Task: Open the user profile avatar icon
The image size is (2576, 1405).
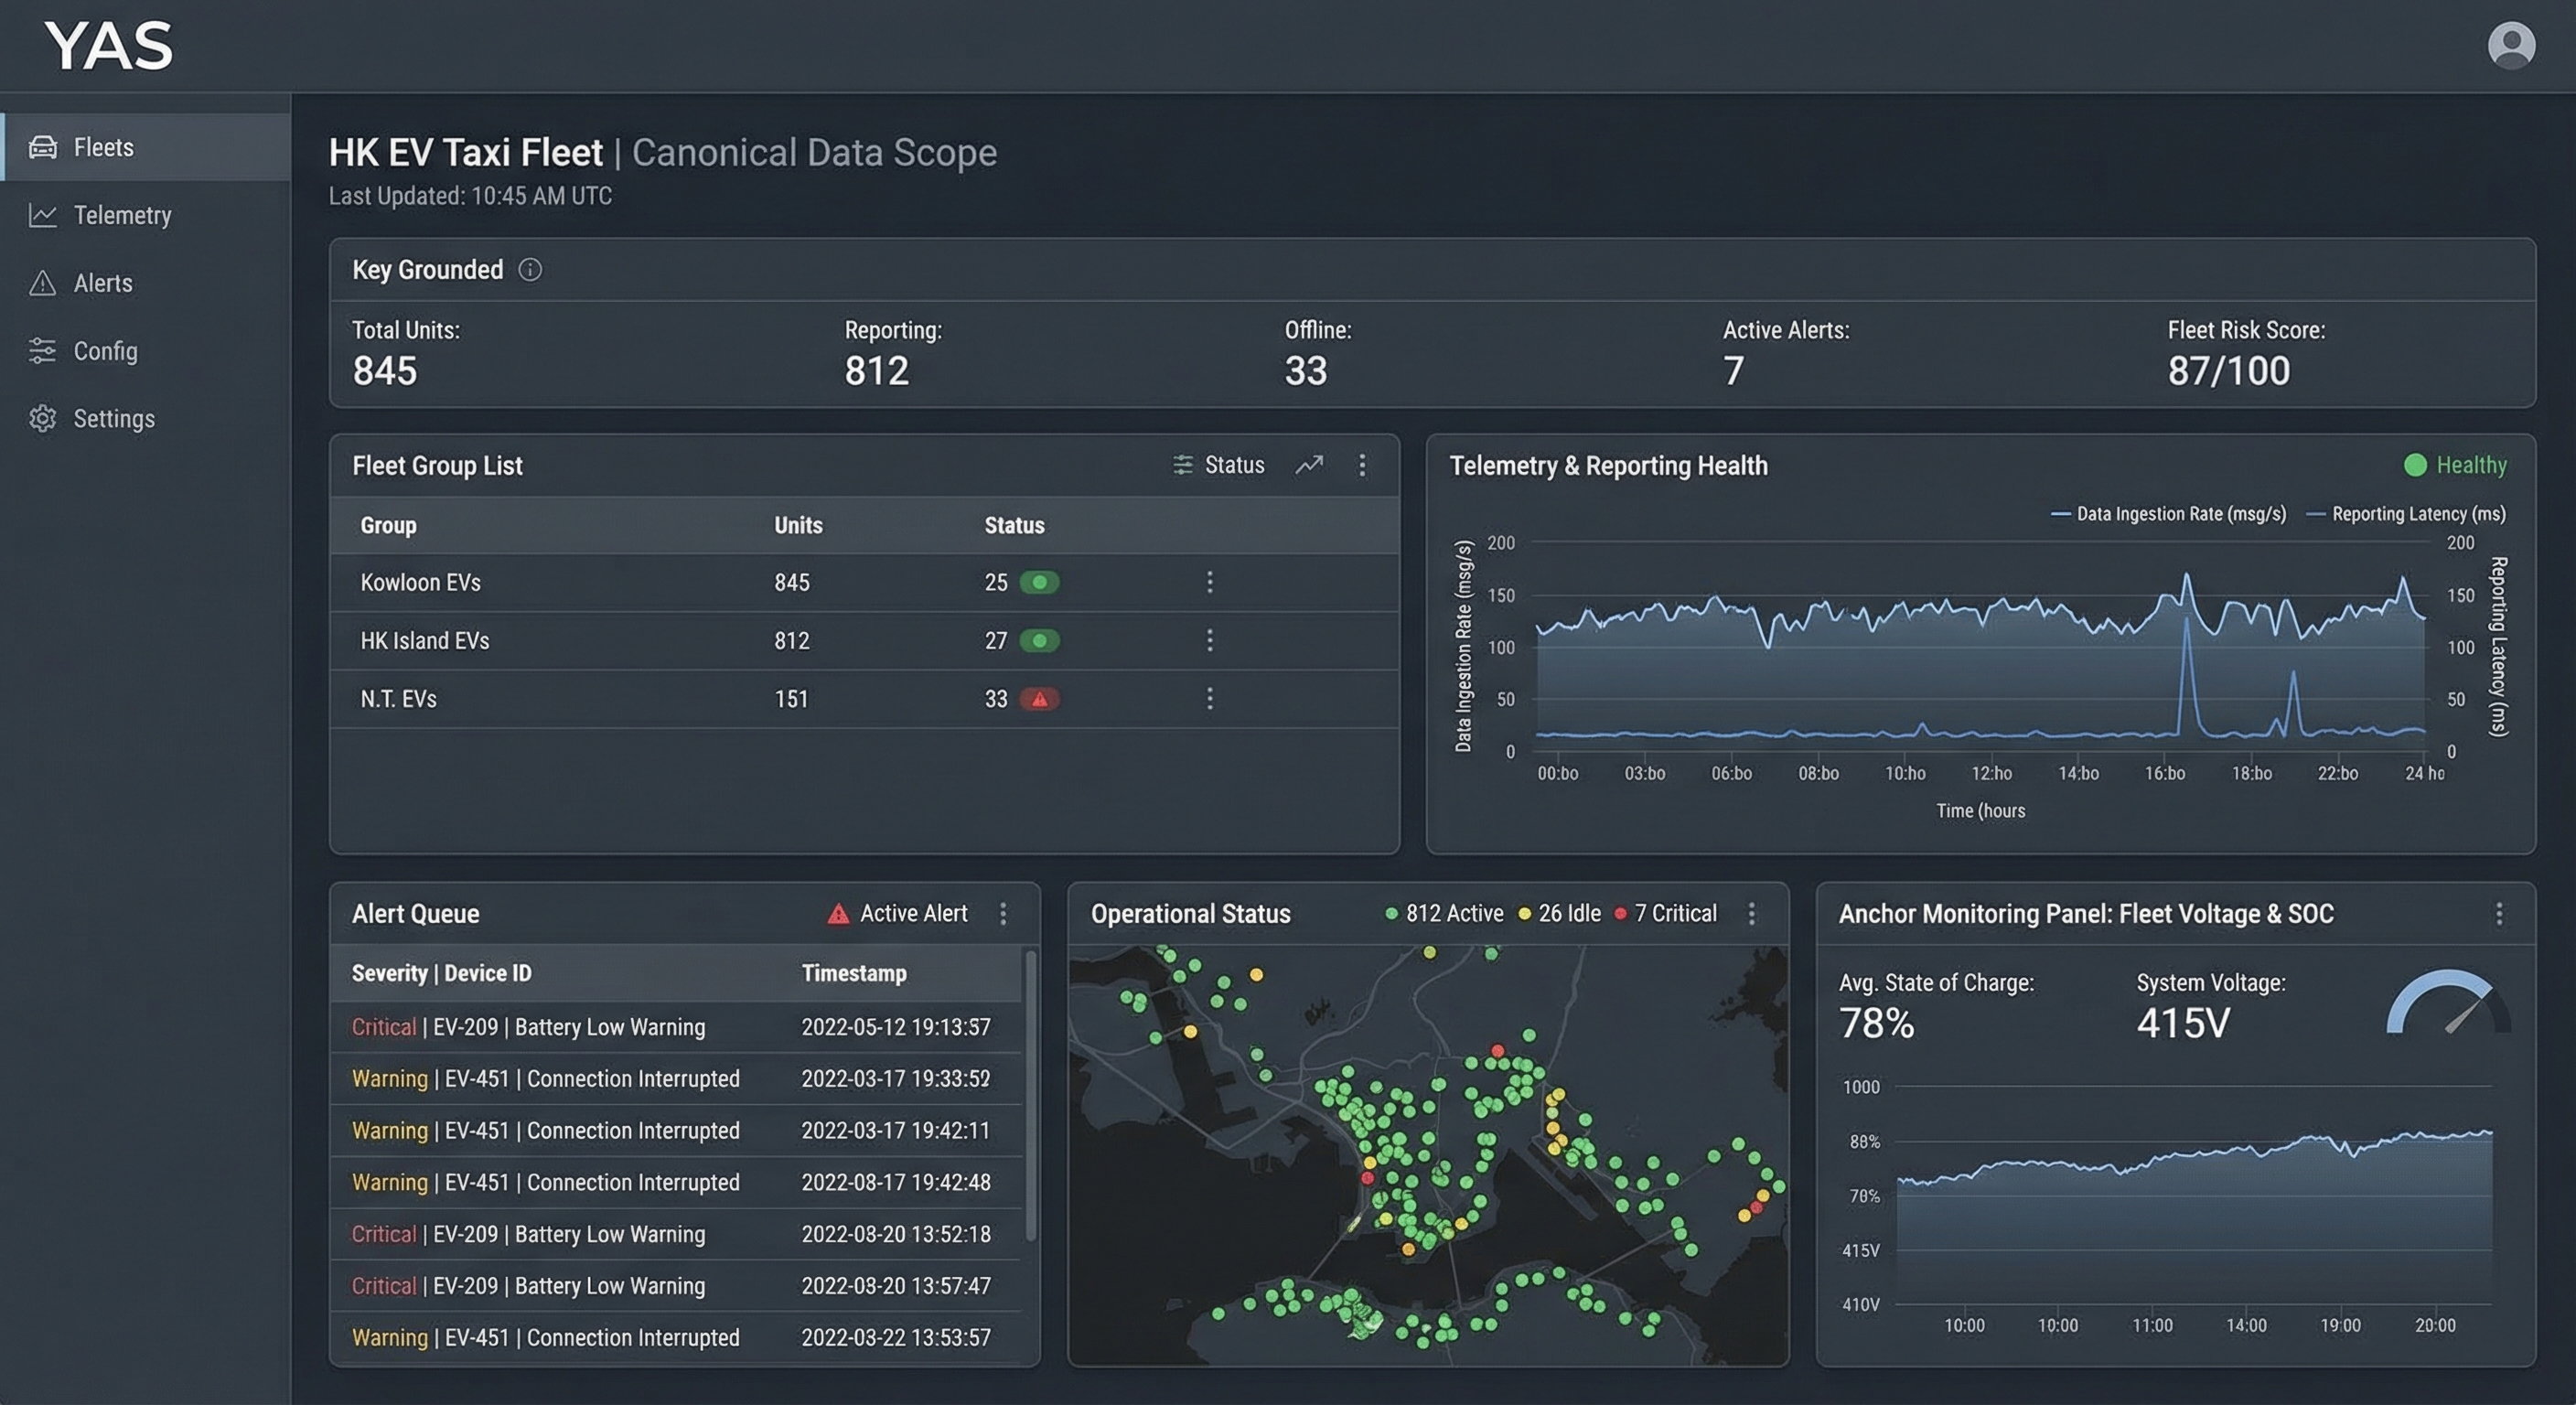Action: tap(2510, 46)
